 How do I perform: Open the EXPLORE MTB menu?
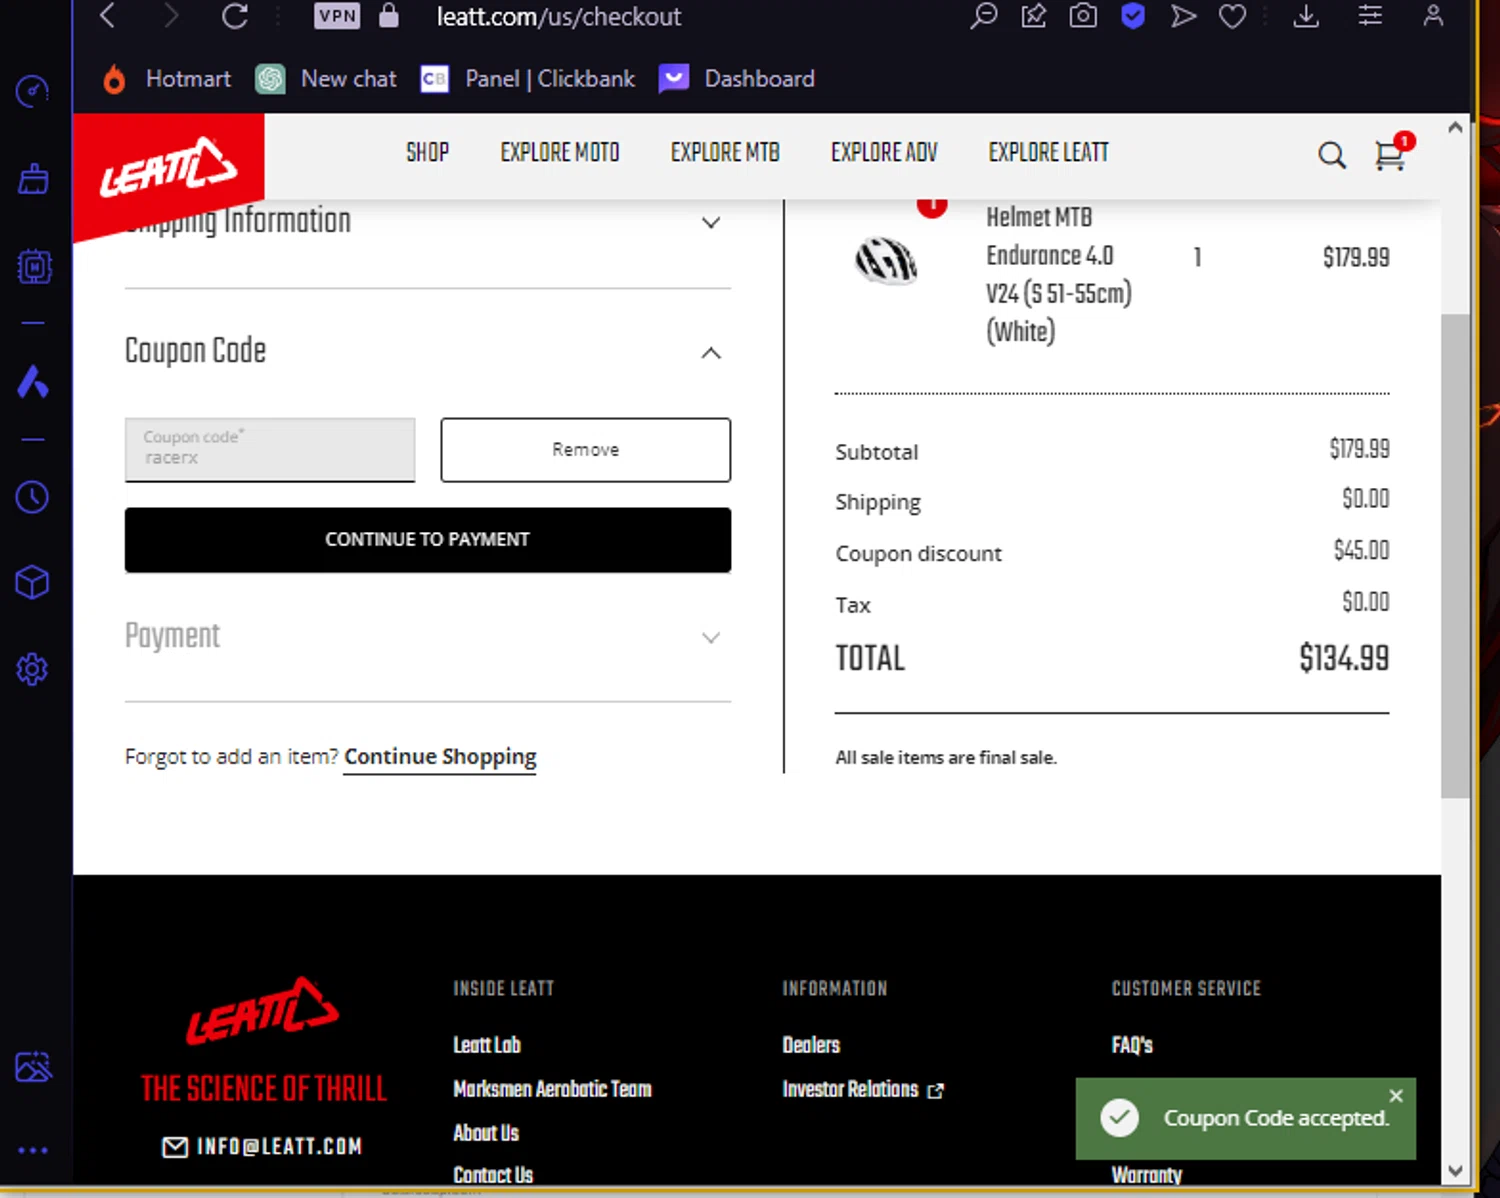(725, 152)
